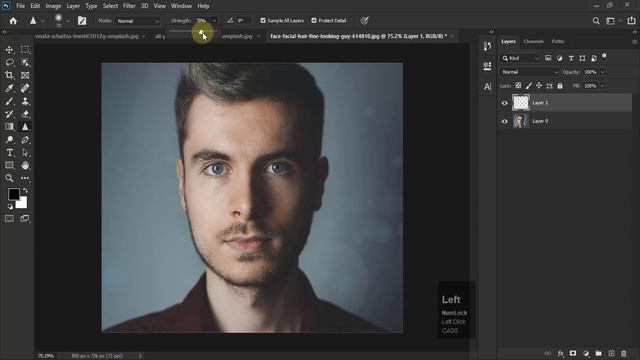Select the Horizontal Type tool

[9, 153]
